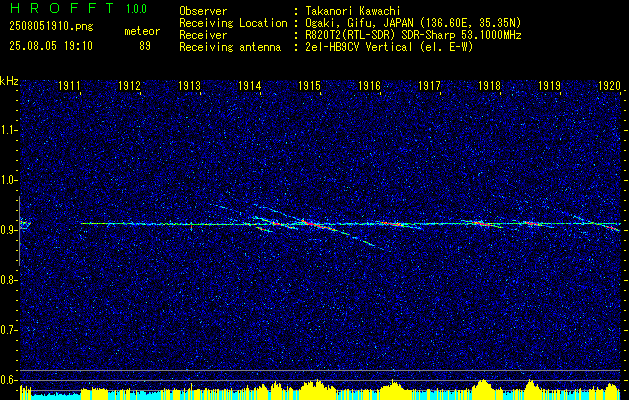629x400 pixels.
Task: Click time marker 1914
Action: (x=249, y=85)
